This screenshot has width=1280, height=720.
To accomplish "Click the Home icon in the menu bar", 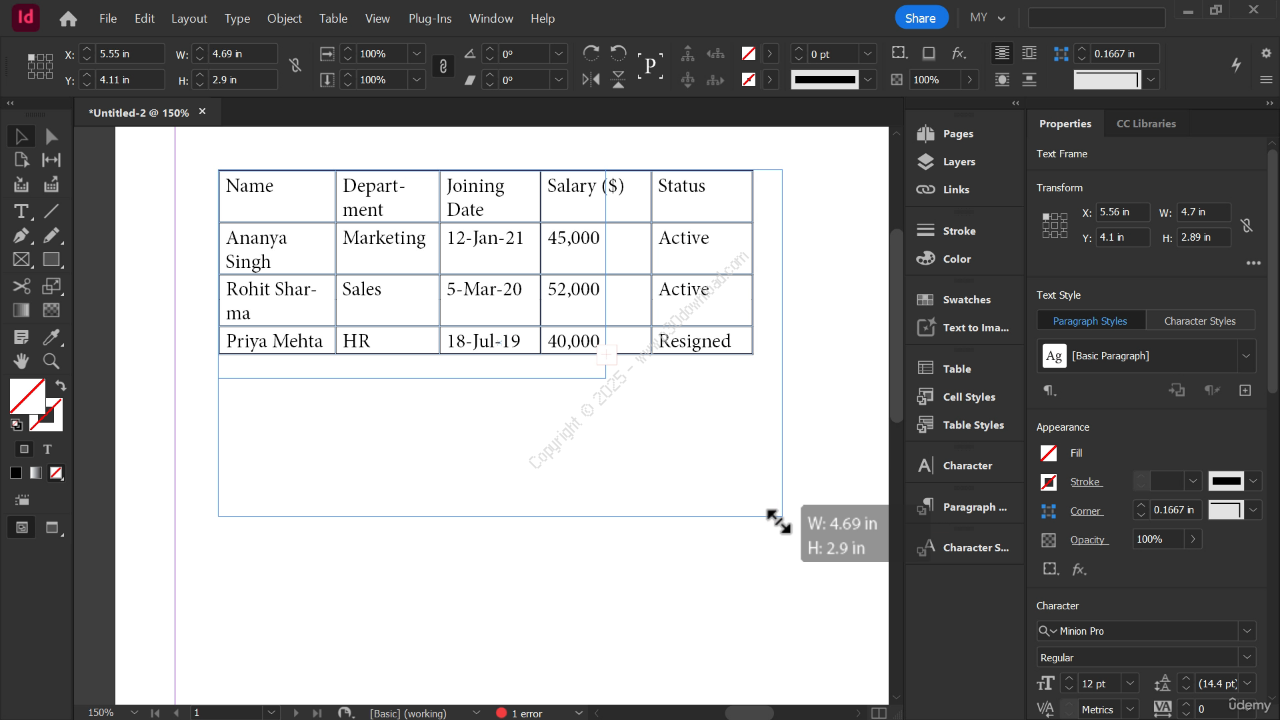I will click(x=68, y=19).
